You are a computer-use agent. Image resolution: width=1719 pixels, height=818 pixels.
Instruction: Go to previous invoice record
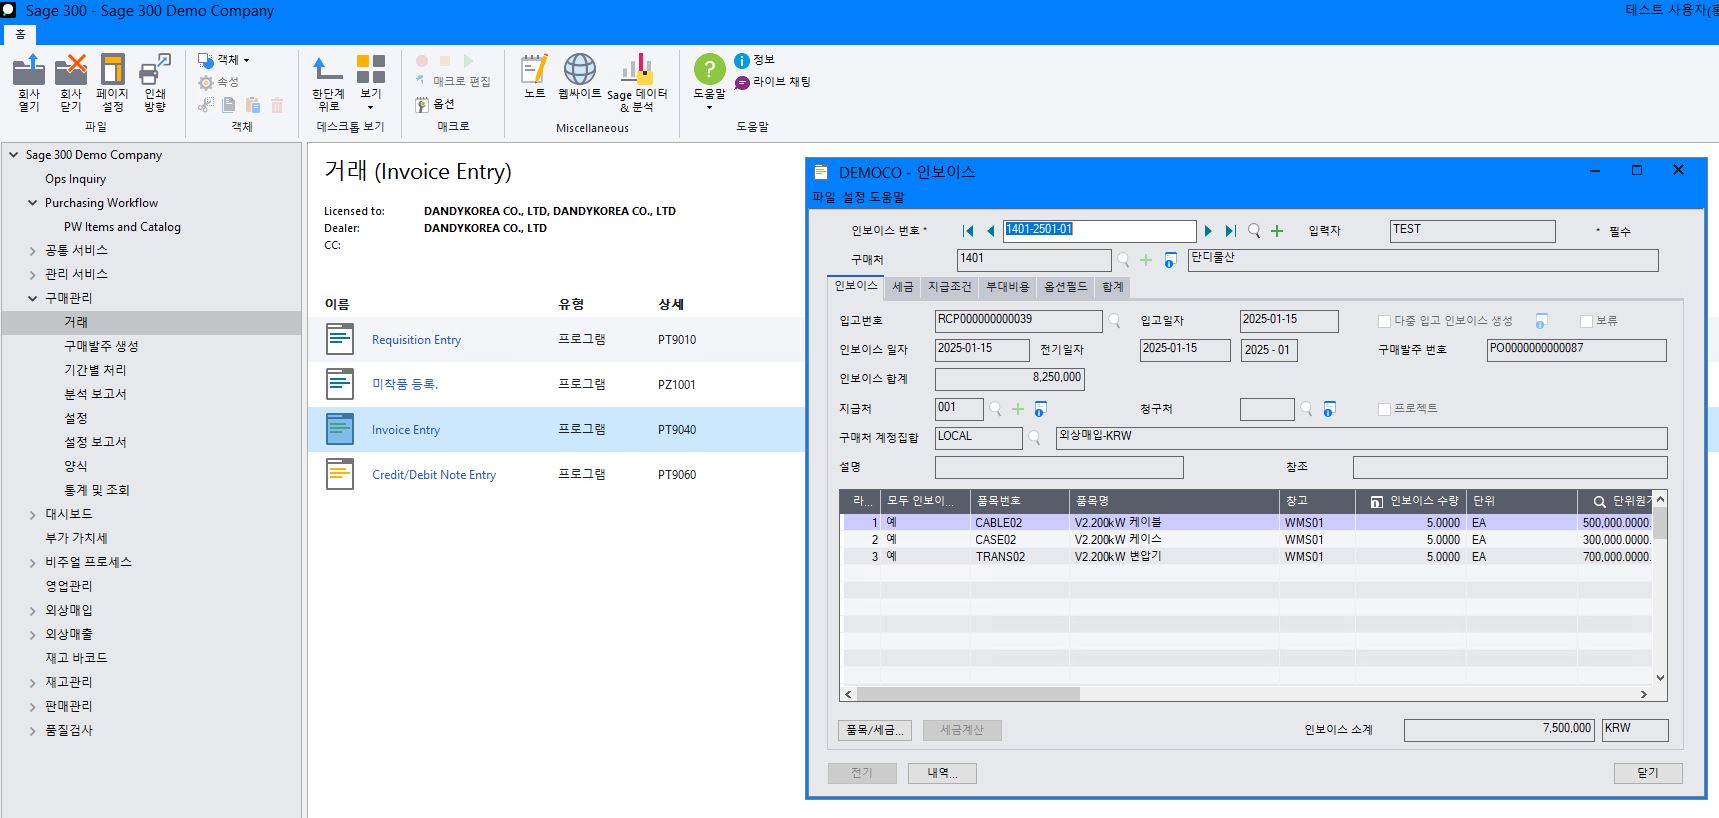[990, 231]
